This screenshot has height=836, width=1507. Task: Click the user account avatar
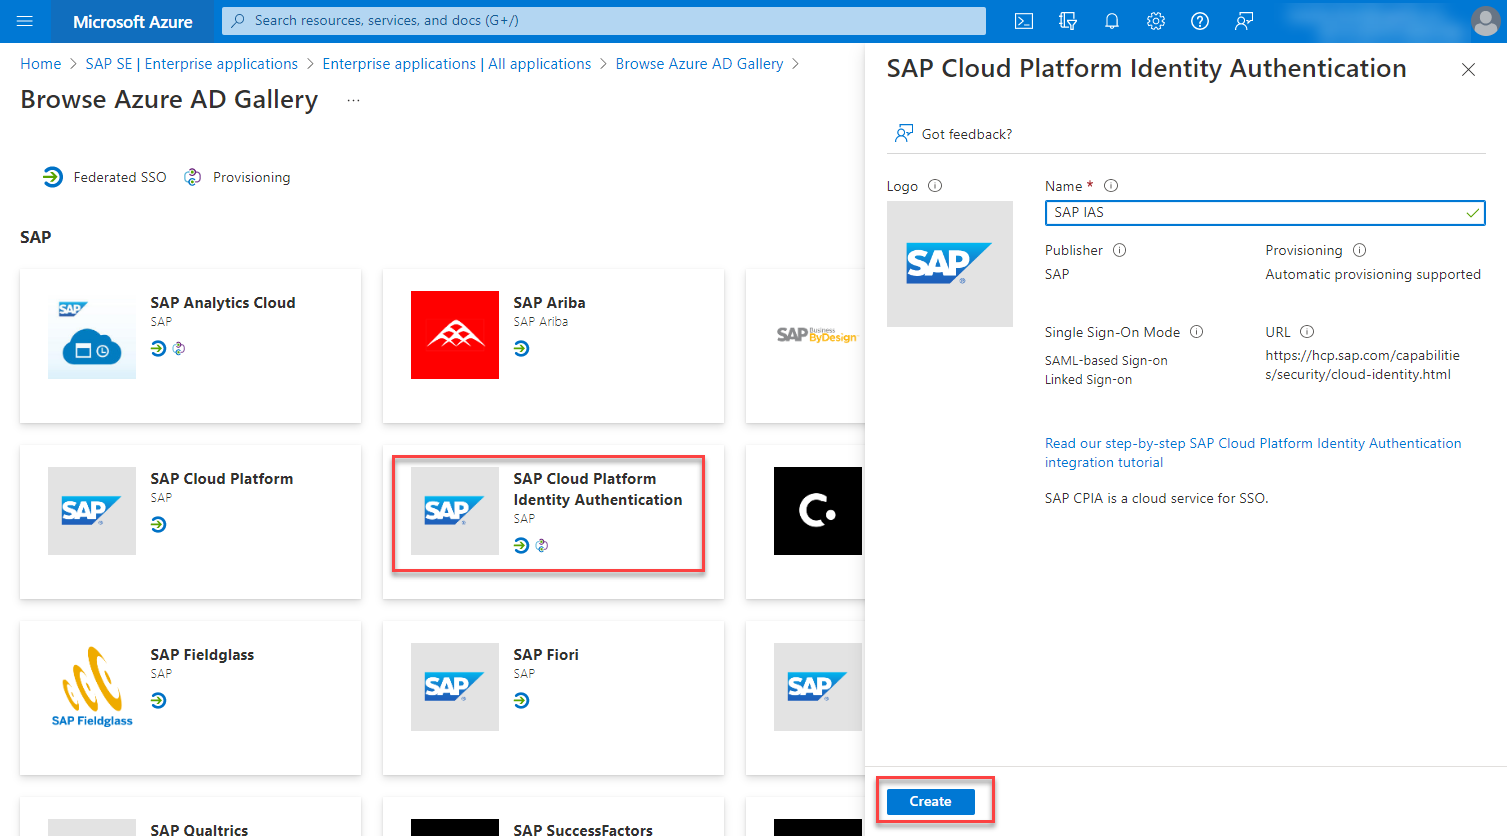[x=1485, y=21]
